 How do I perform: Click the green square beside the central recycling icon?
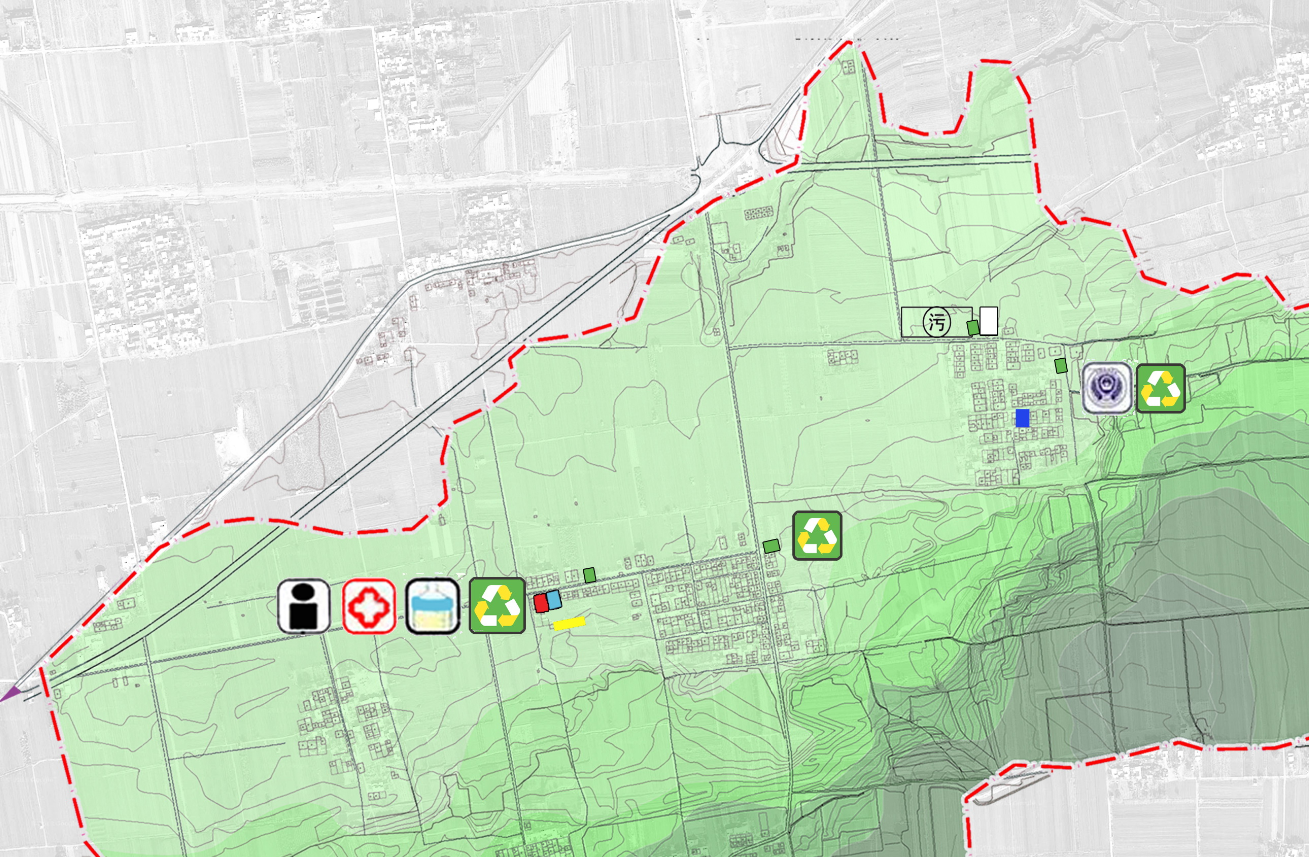[x=771, y=546]
